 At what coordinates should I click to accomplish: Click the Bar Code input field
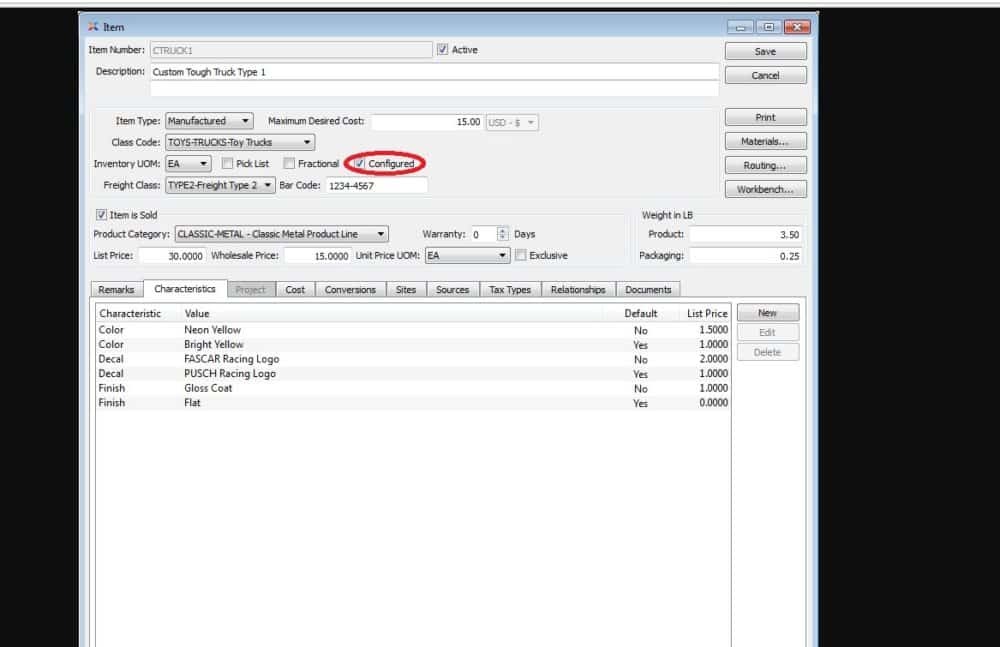coord(376,185)
